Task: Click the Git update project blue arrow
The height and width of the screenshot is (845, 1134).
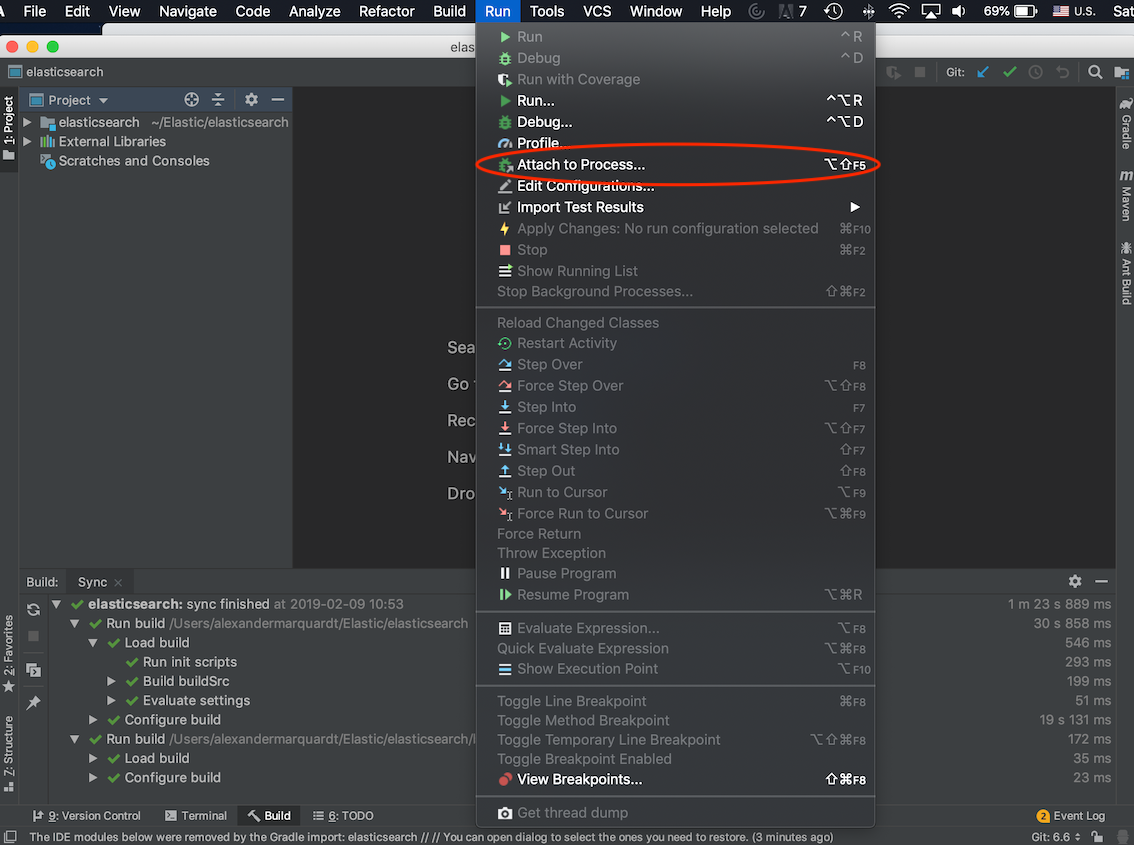Action: coord(983,72)
